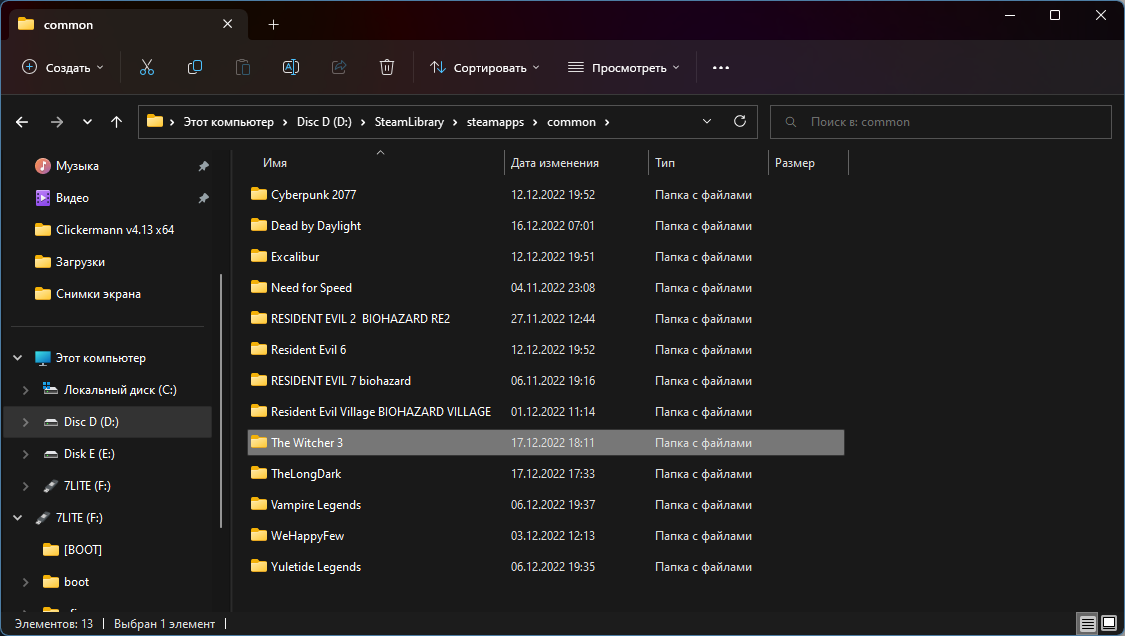Expand address bar history dropdown
Viewport: 1125px width, 636px height.
(x=707, y=121)
